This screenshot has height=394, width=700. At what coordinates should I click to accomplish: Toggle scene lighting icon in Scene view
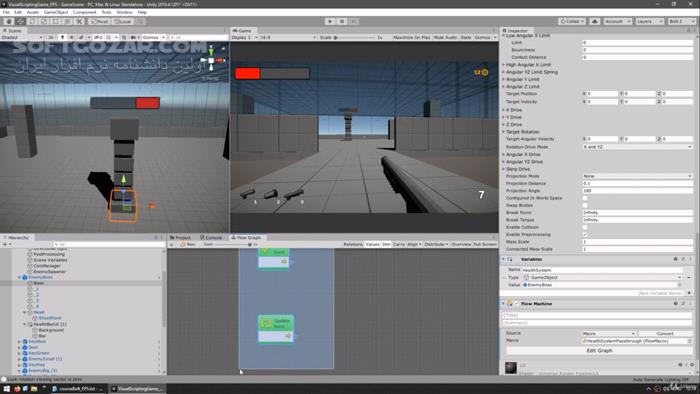[62, 37]
